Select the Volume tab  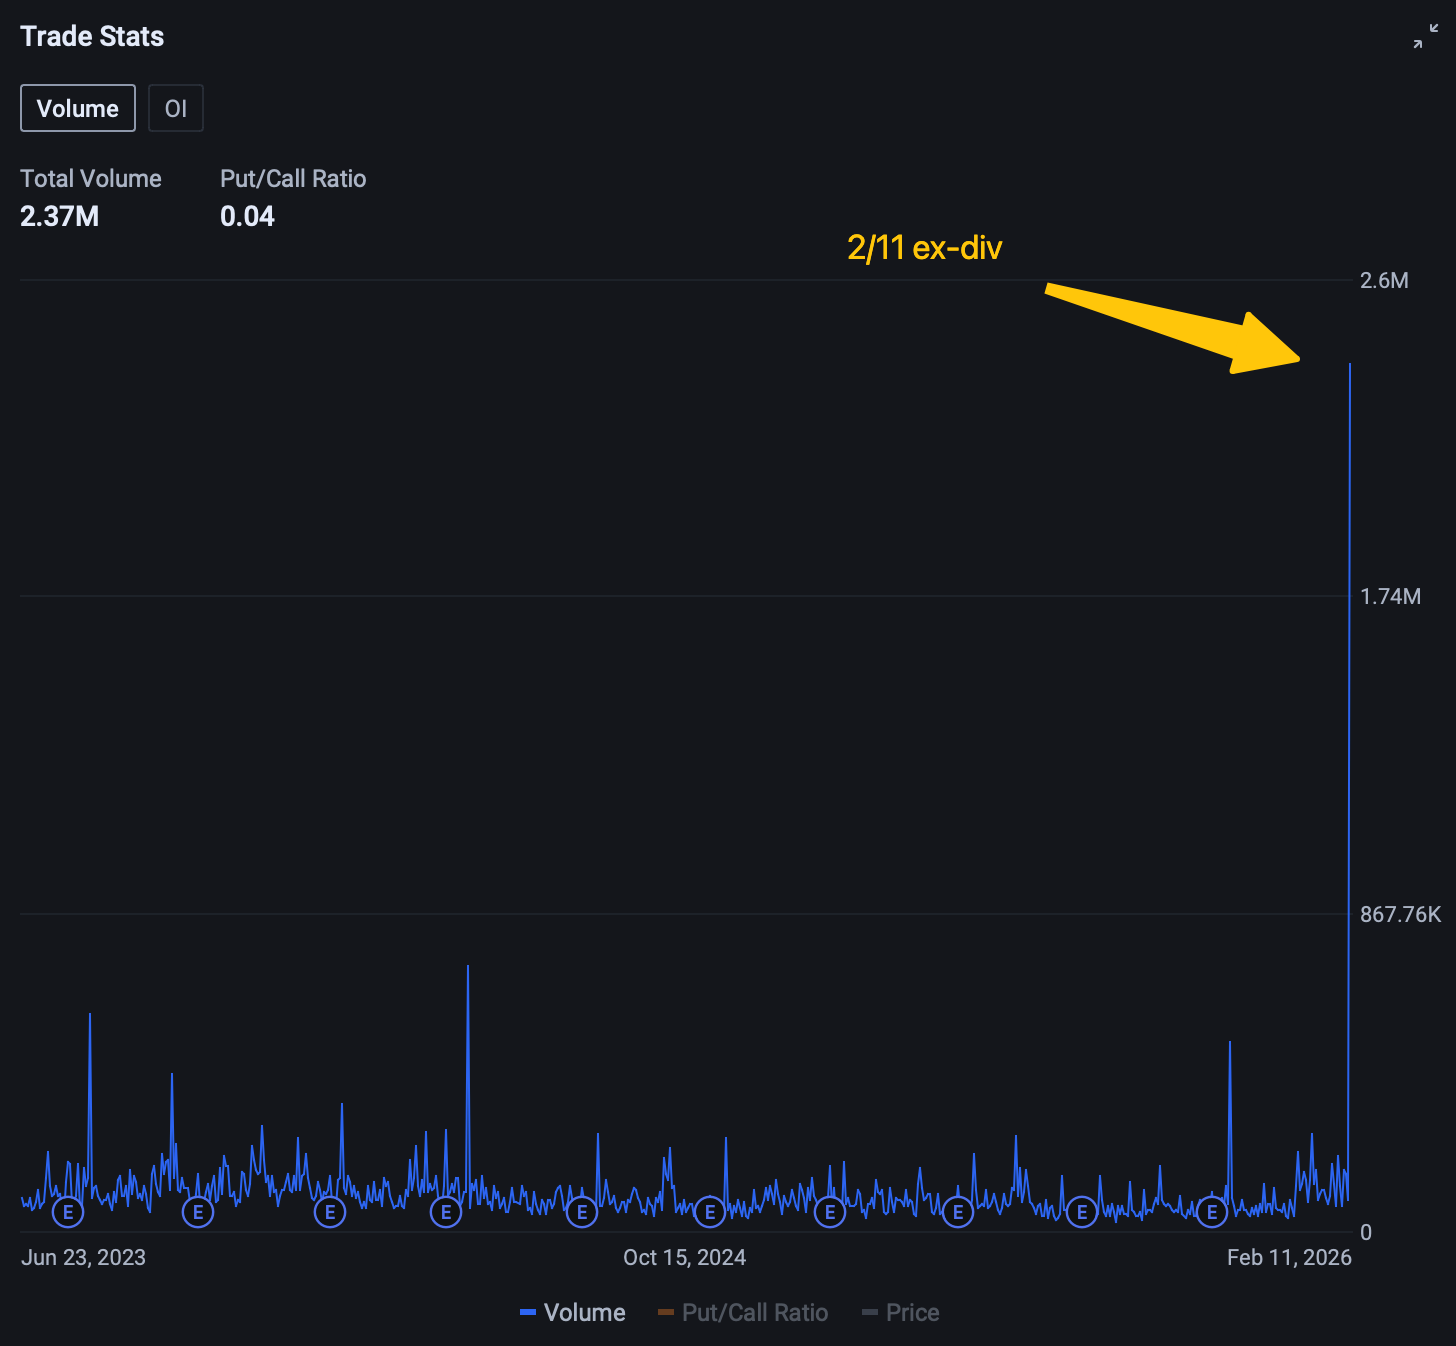click(x=78, y=108)
